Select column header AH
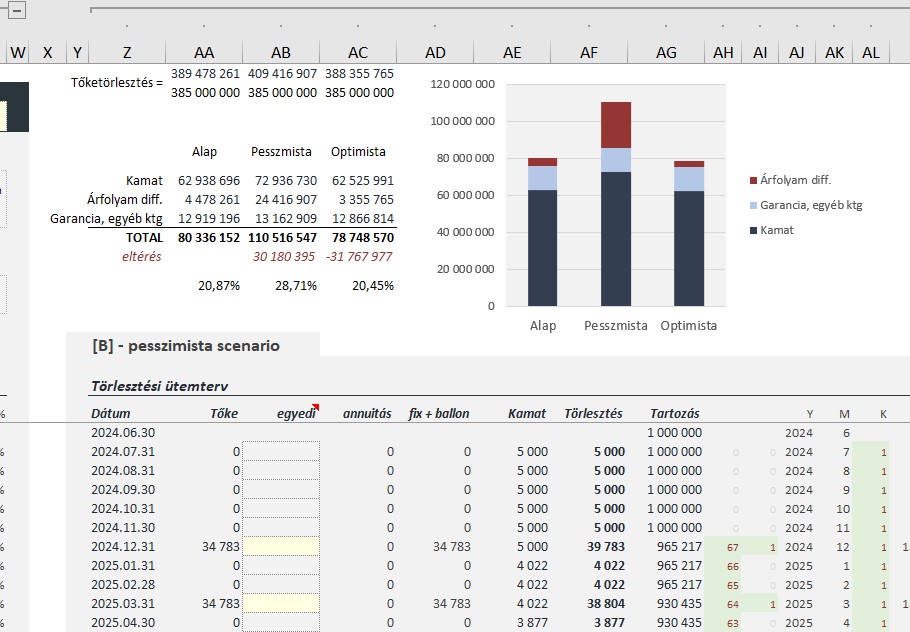Viewport: 910px width, 632px height. 723,52
